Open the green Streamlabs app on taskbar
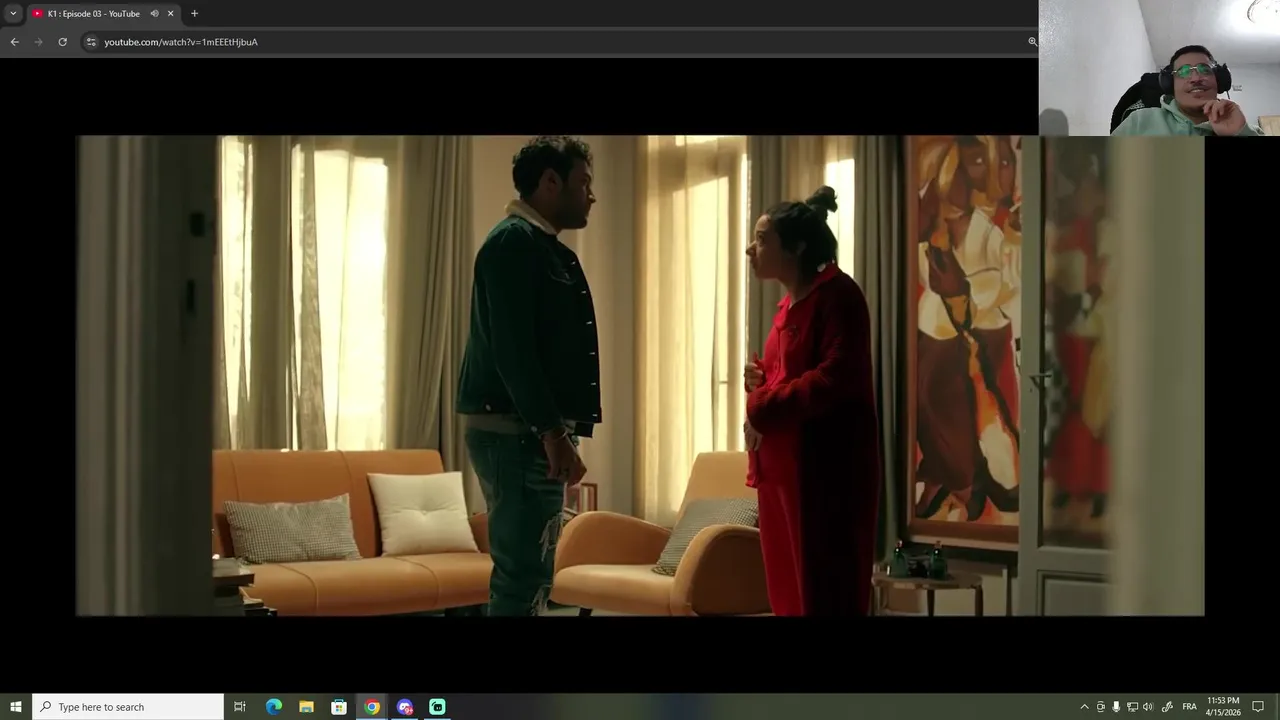This screenshot has height=720, width=1280. click(437, 707)
